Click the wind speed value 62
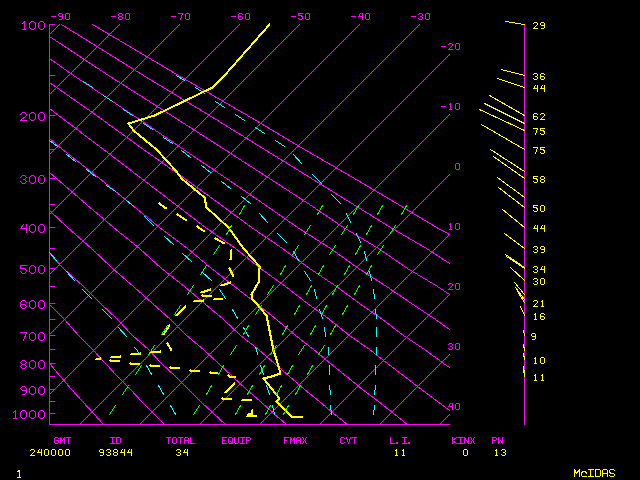This screenshot has width=640, height=480. click(x=539, y=117)
